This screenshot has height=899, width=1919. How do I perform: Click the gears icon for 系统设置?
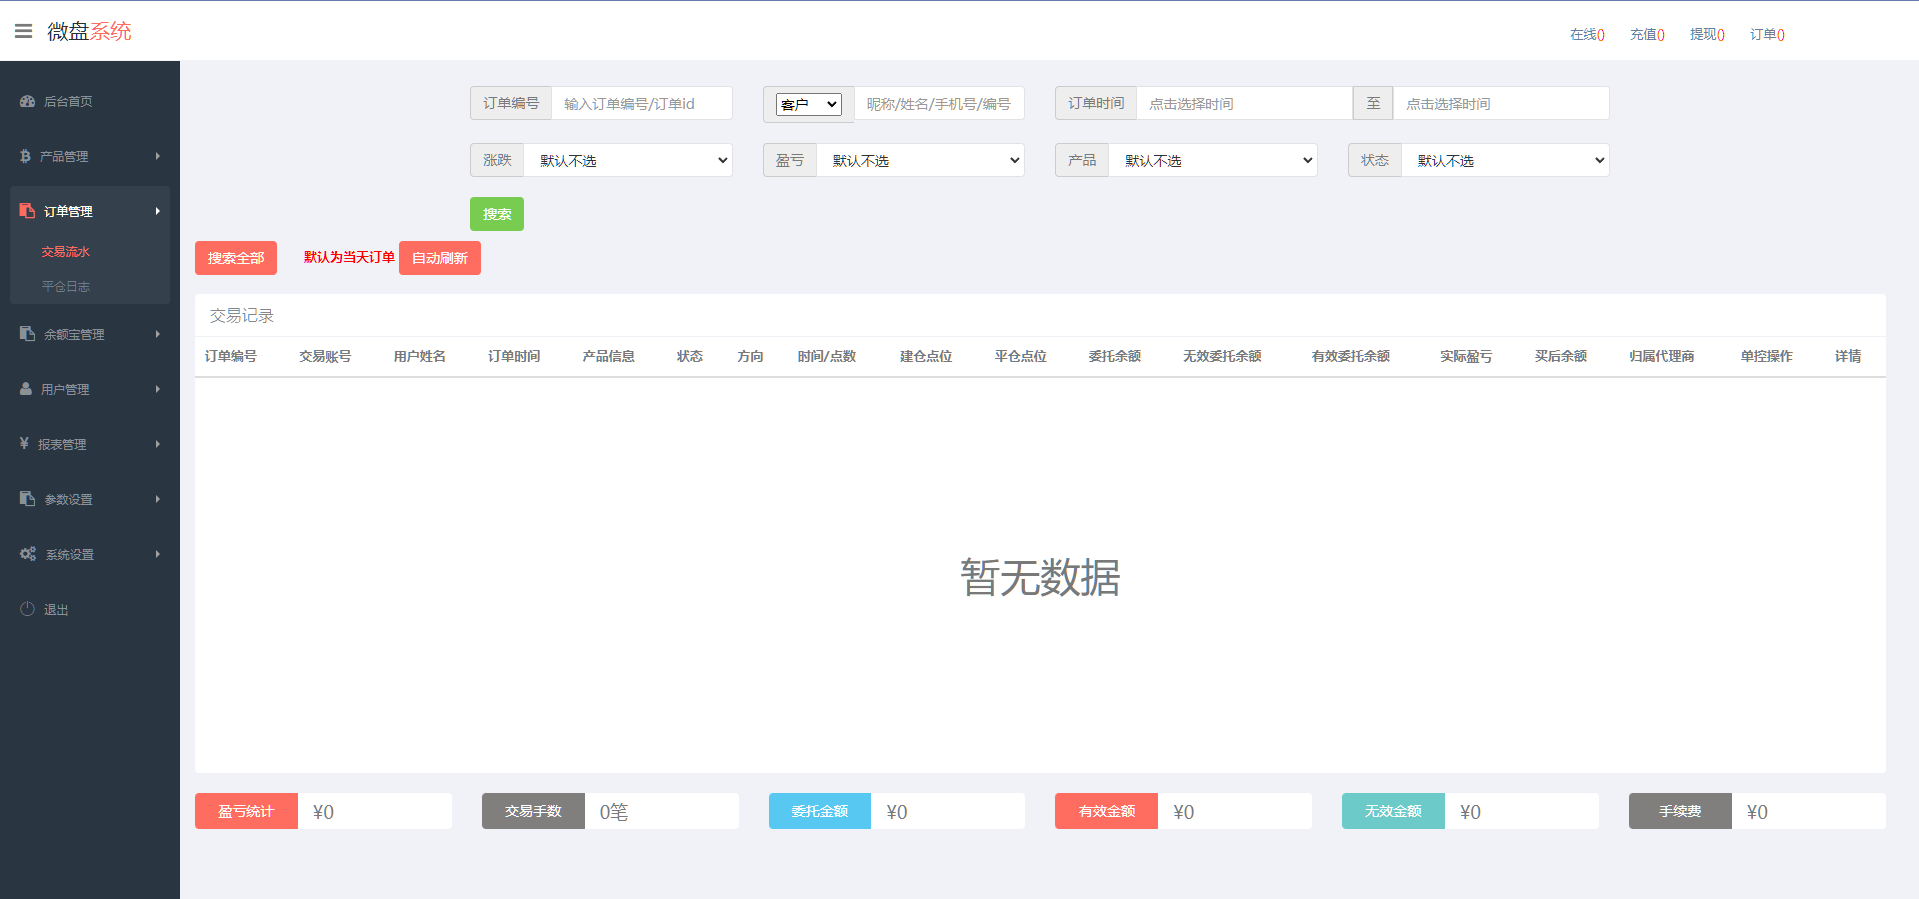click(x=28, y=554)
